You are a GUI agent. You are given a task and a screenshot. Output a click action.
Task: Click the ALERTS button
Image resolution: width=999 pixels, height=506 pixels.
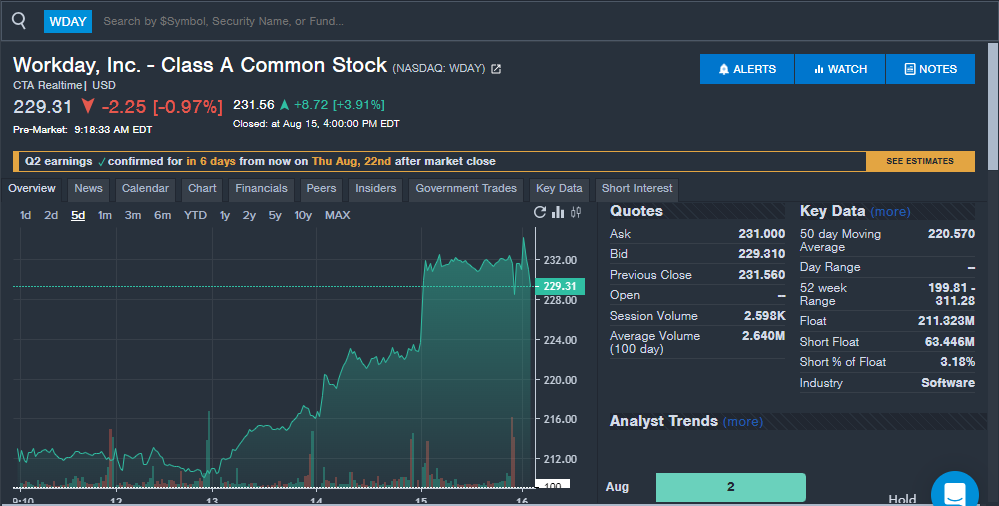(747, 69)
